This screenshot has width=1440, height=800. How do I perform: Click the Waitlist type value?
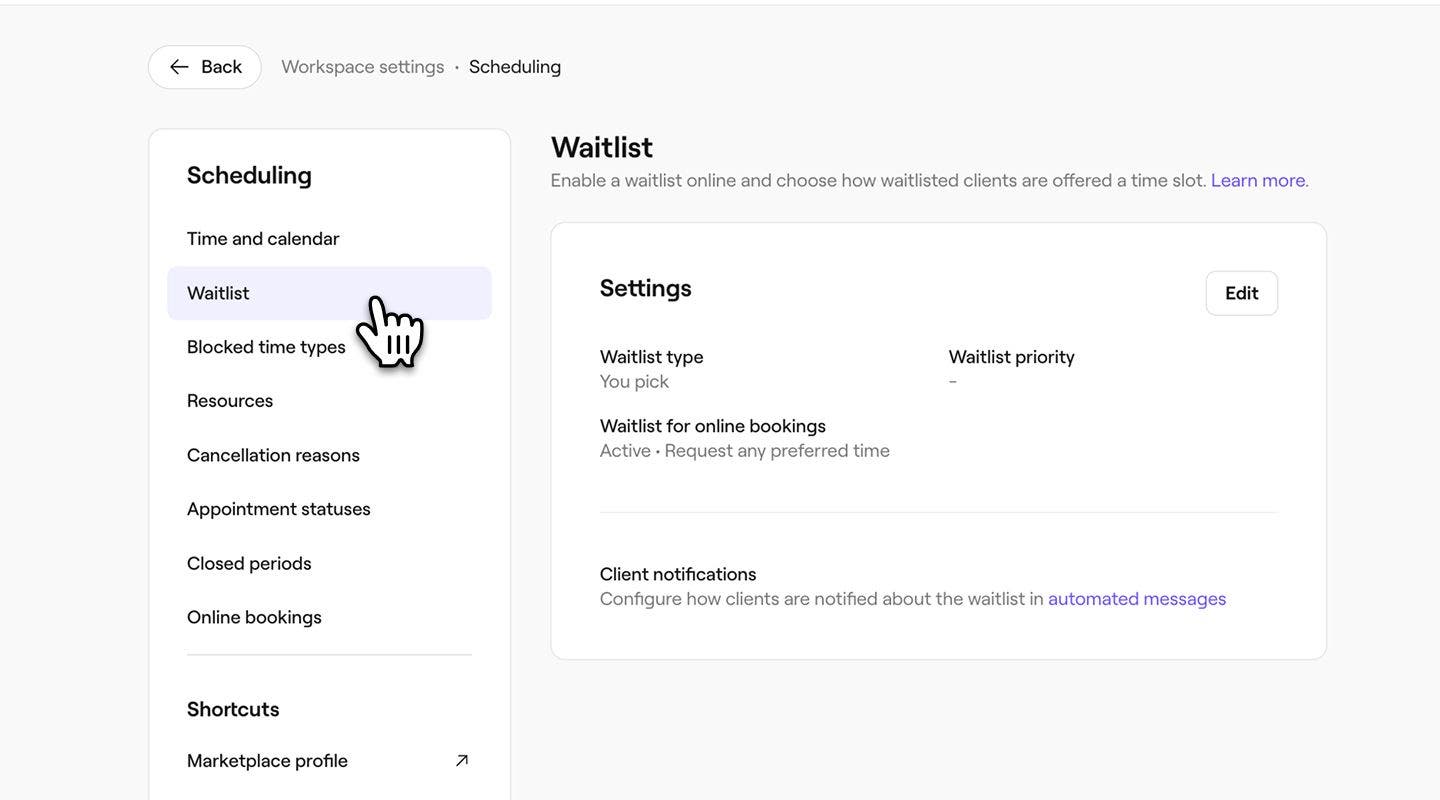(x=634, y=382)
